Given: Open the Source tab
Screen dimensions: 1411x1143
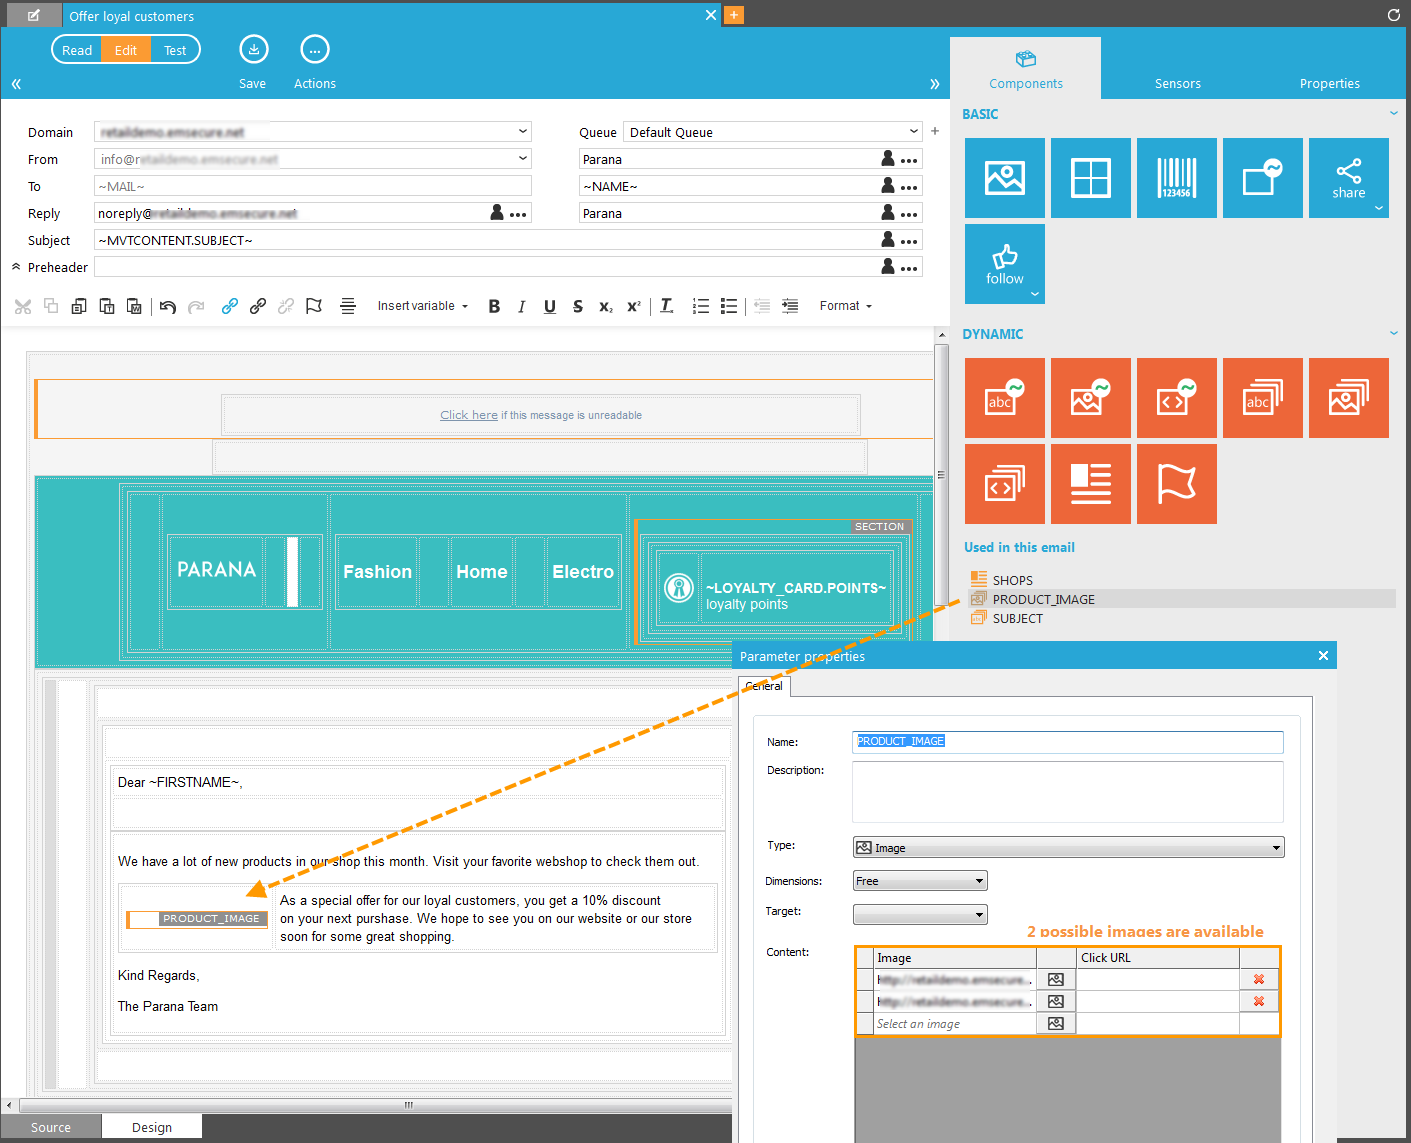Looking at the screenshot, I should (51, 1127).
